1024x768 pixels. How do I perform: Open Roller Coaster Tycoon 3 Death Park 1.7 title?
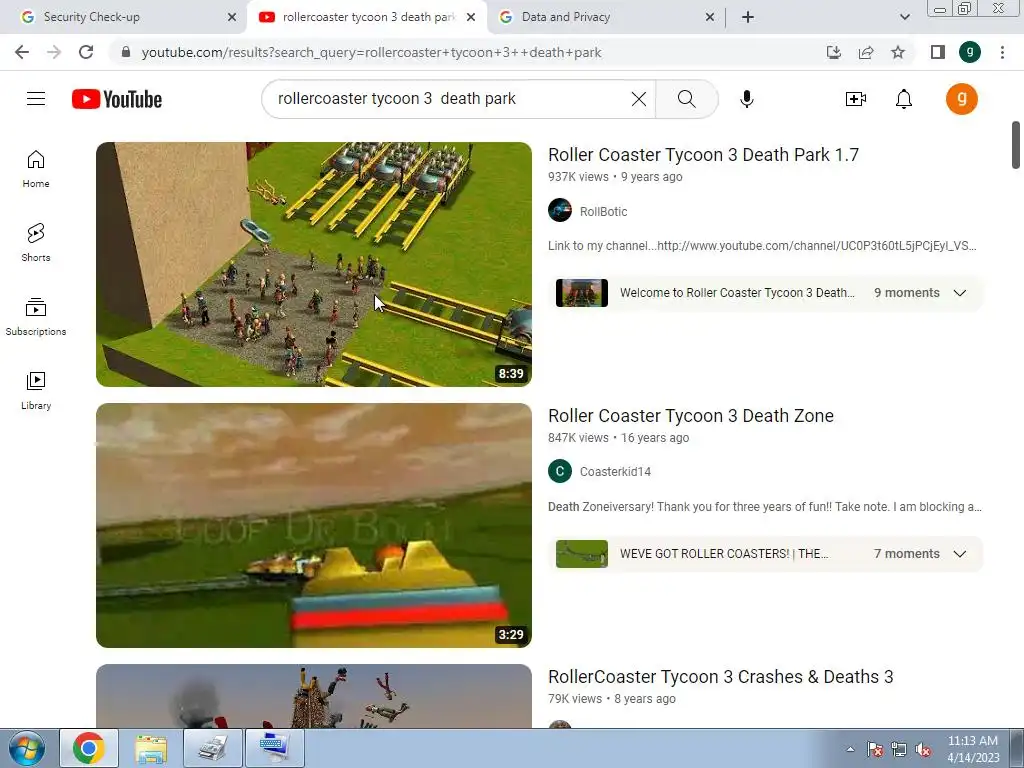[703, 155]
